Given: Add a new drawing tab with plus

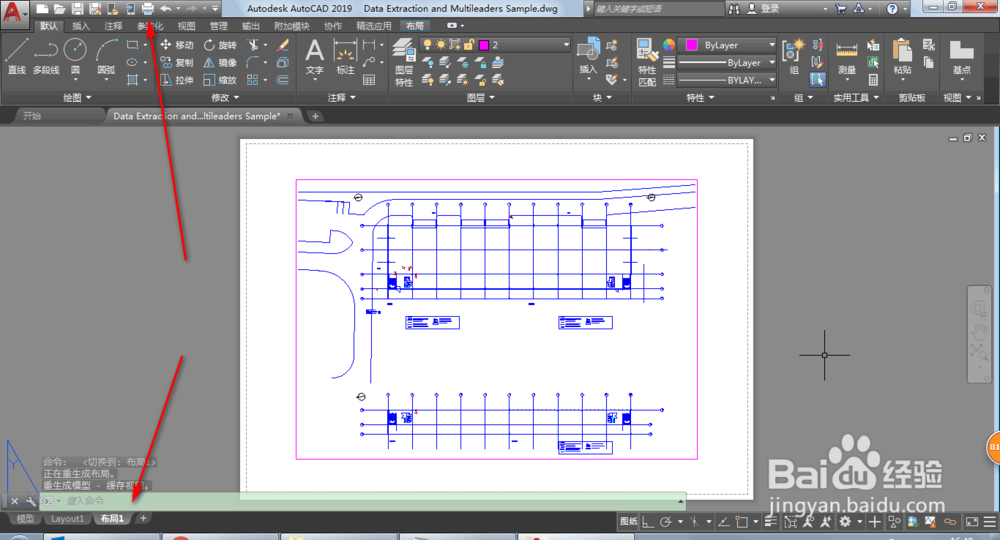Looking at the screenshot, I should [315, 115].
